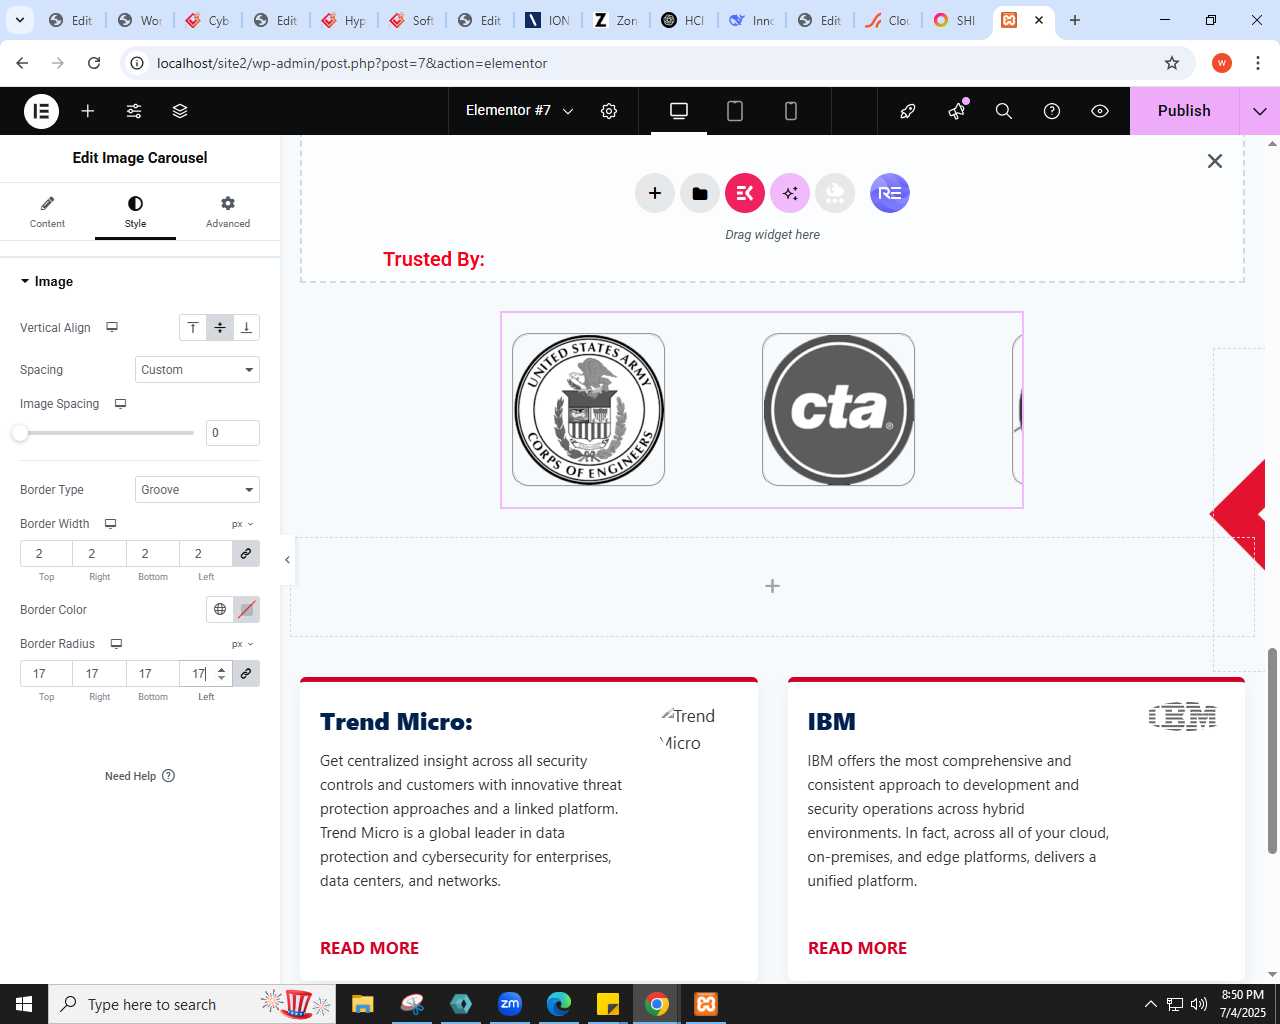This screenshot has height=1024, width=1280.
Task: Increase Border Radius Left stepper
Action: [x=222, y=669]
